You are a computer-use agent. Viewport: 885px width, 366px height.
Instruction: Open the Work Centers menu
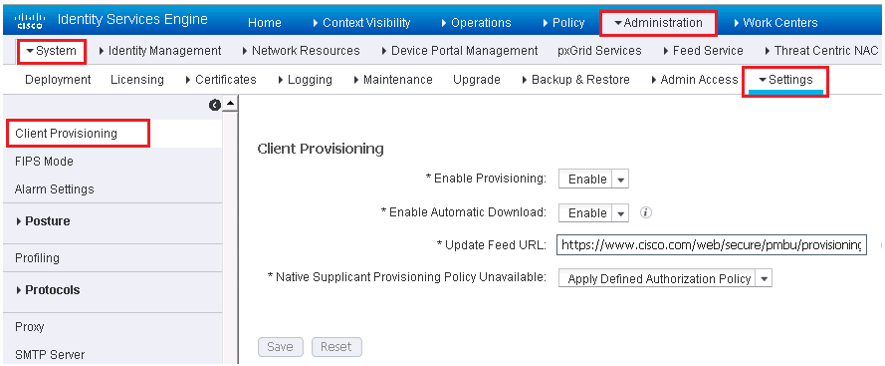[776, 23]
